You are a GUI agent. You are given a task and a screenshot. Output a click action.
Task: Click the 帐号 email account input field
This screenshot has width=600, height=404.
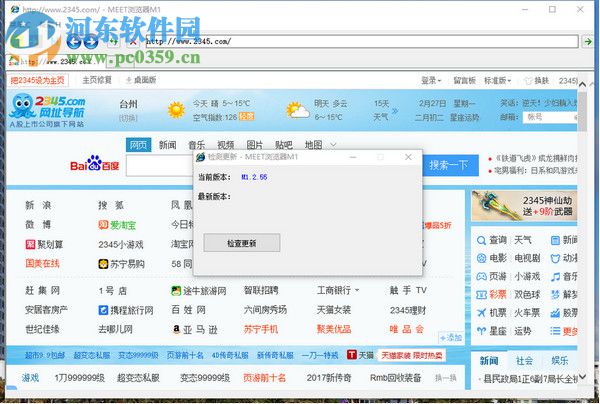click(550, 117)
